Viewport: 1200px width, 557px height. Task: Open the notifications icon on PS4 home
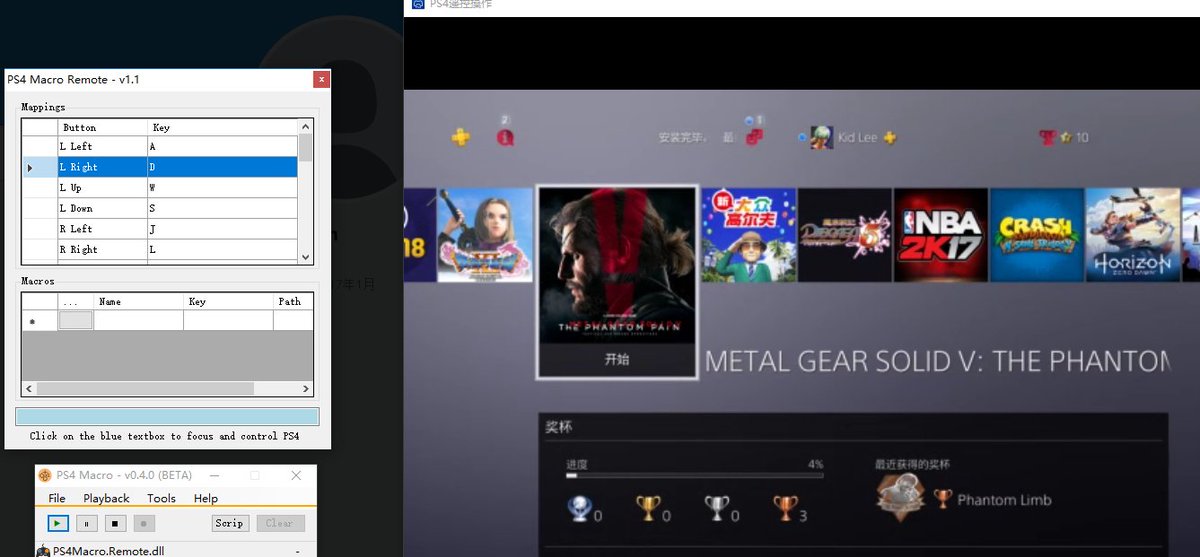click(505, 137)
